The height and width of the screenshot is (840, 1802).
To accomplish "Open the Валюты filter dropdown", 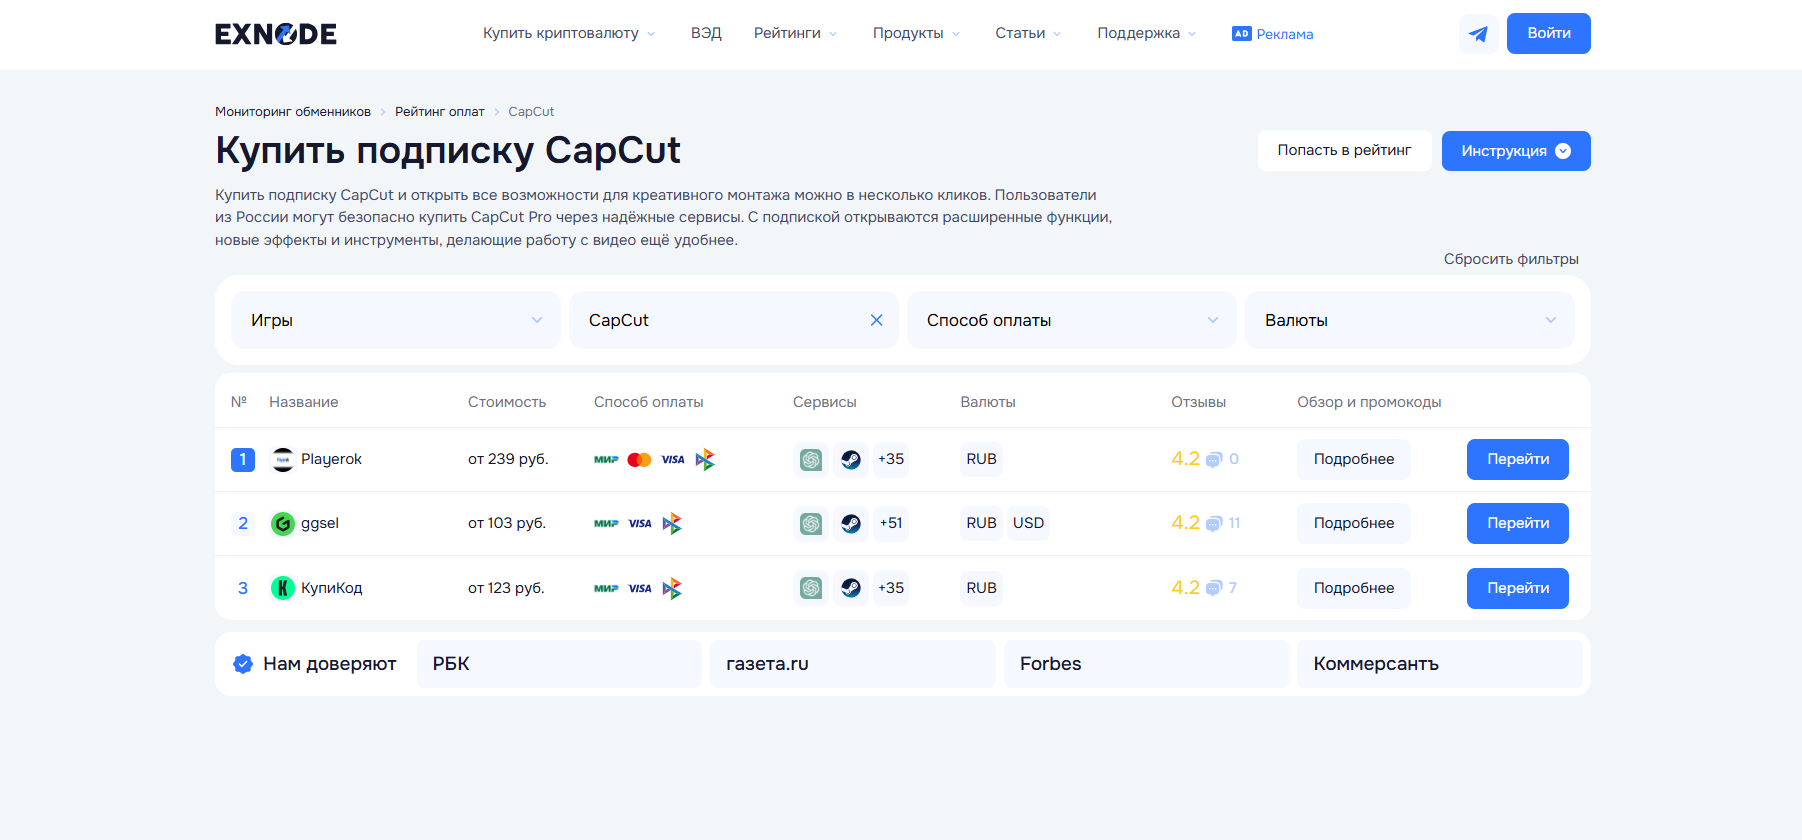I will pyautogui.click(x=1409, y=320).
